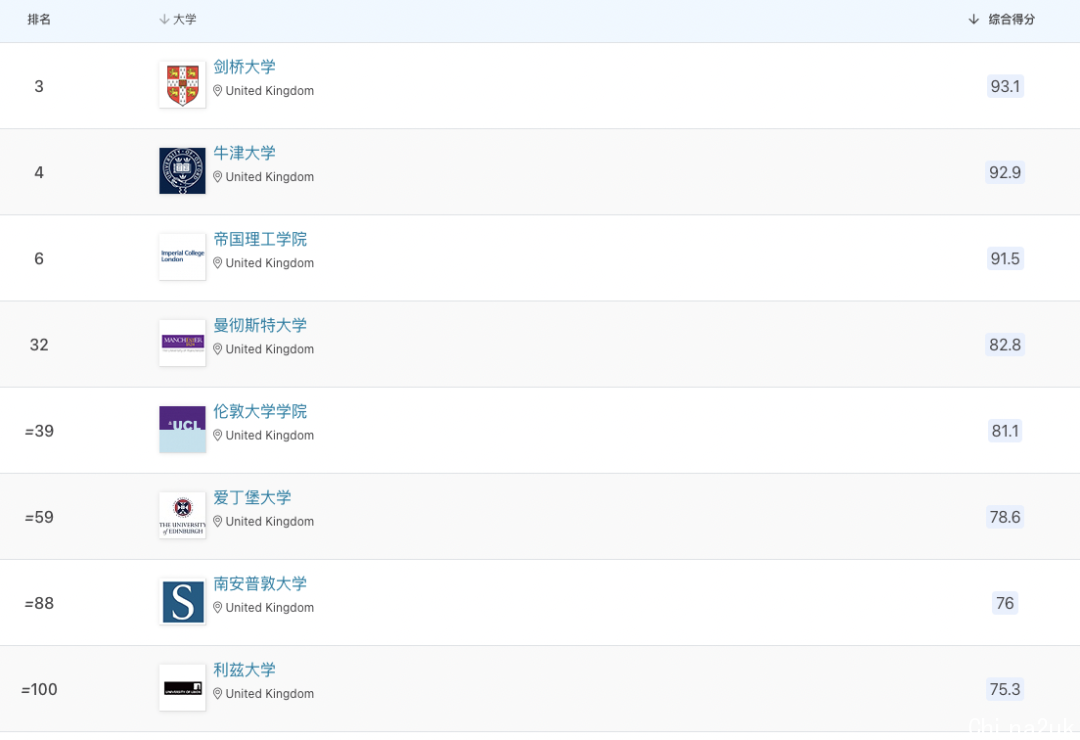Screen dimensions: 1080x740
Task: Open the 爱丁堡大学 link
Action: (252, 497)
